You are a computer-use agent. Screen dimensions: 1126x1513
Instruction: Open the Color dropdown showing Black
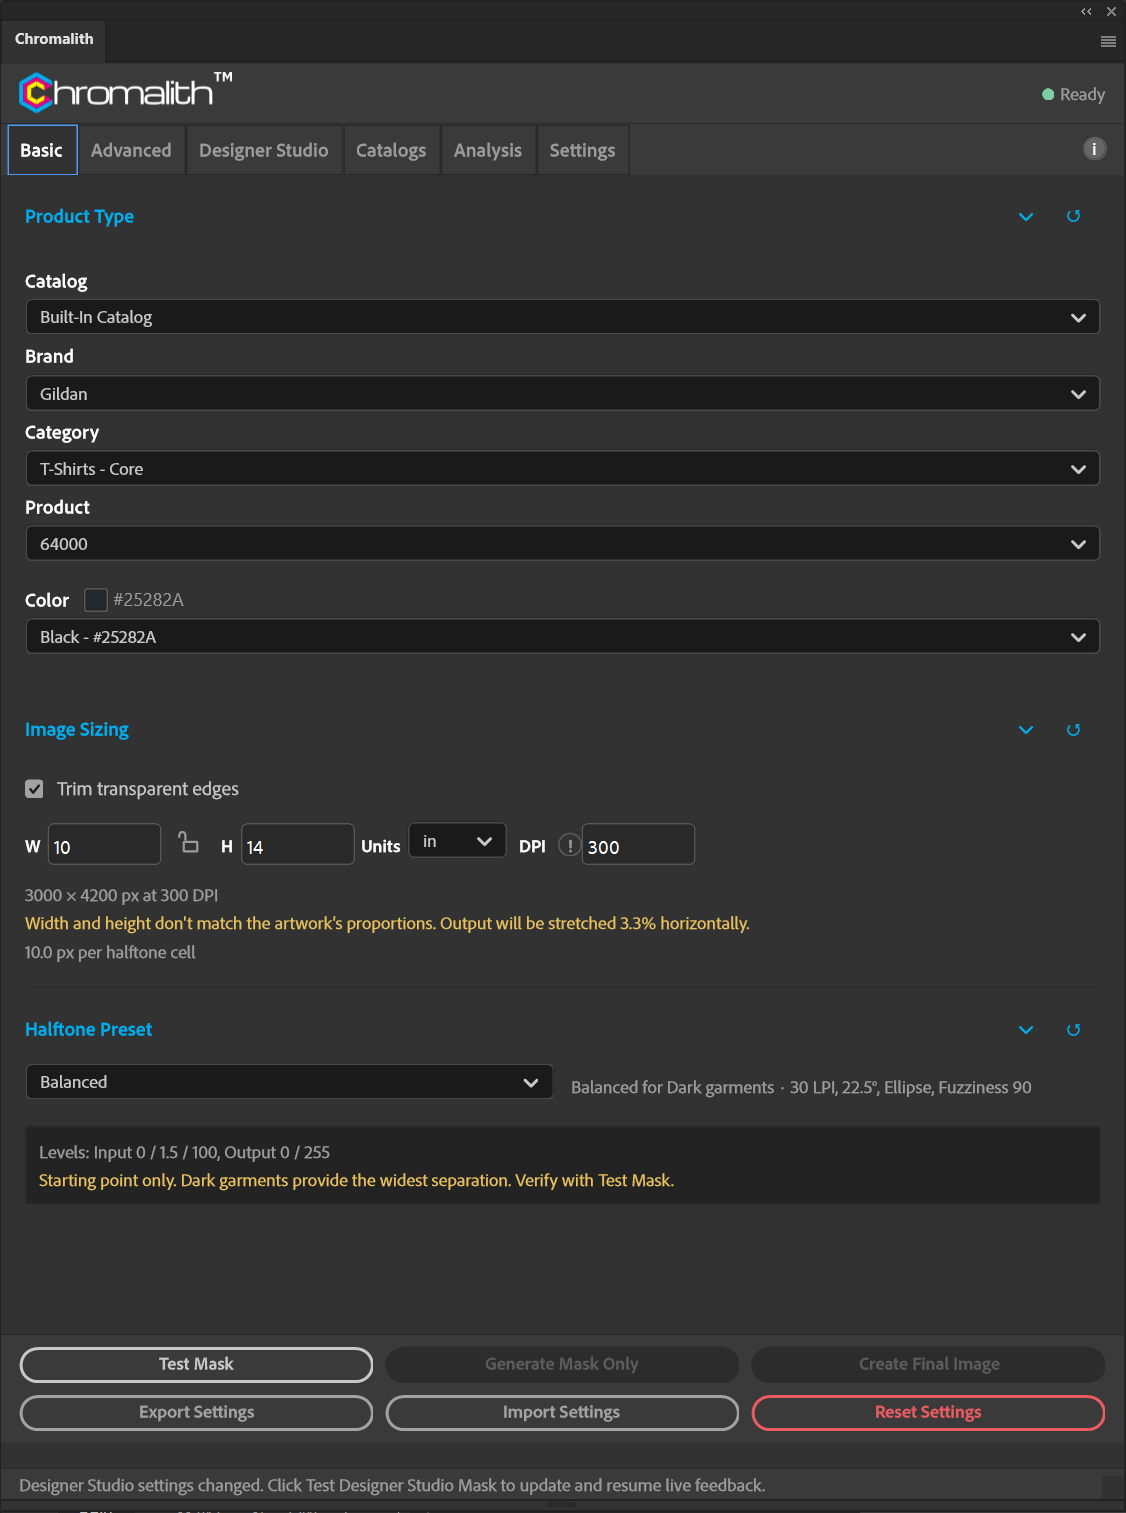pyautogui.click(x=562, y=637)
